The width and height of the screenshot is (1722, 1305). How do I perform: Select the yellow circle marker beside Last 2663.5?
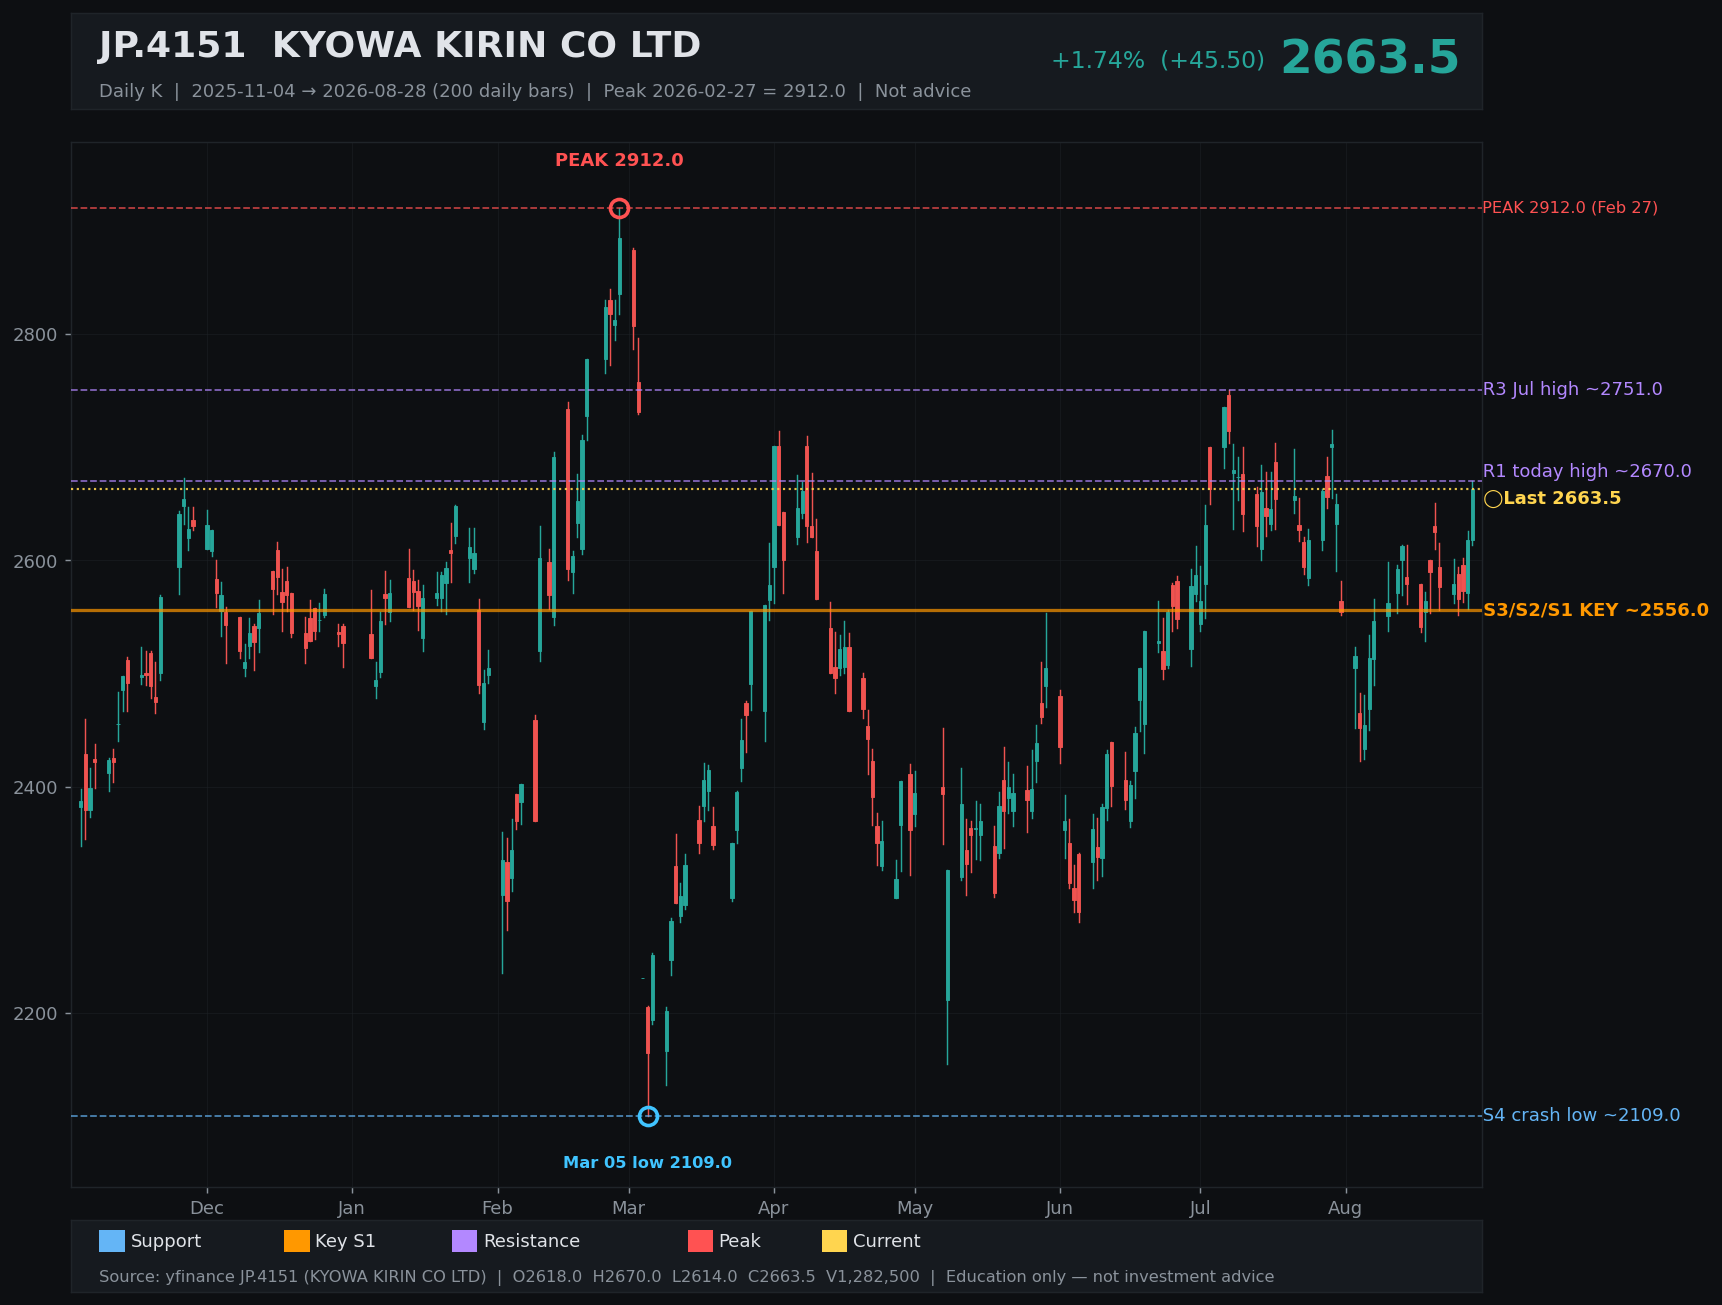[1493, 499]
